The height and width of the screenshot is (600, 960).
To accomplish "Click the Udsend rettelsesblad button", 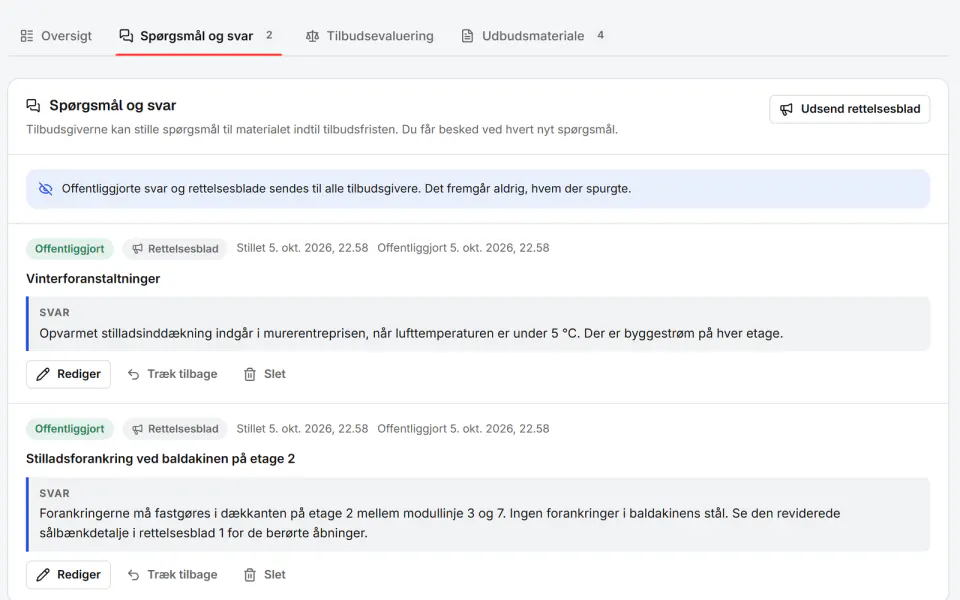I will pyautogui.click(x=849, y=109).
